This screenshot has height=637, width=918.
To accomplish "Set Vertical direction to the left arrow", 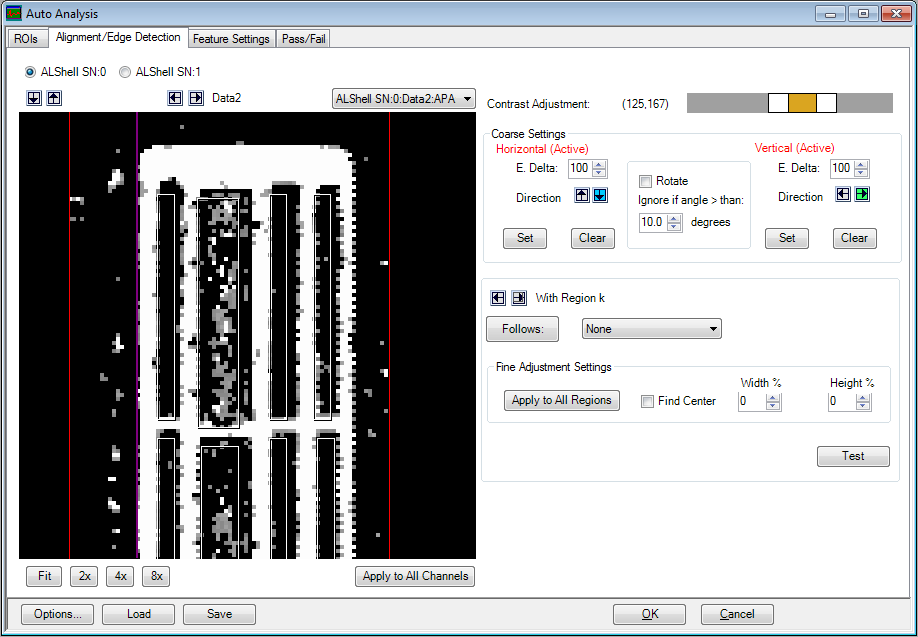I will (843, 195).
